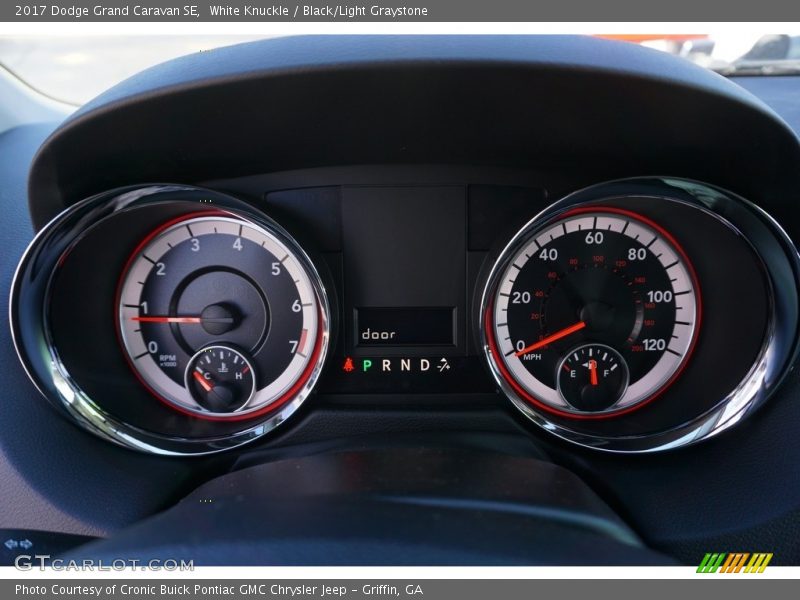Viewport: 800px width, 600px height.
Task: Click the red seatbelt warning light
Action: (348, 364)
